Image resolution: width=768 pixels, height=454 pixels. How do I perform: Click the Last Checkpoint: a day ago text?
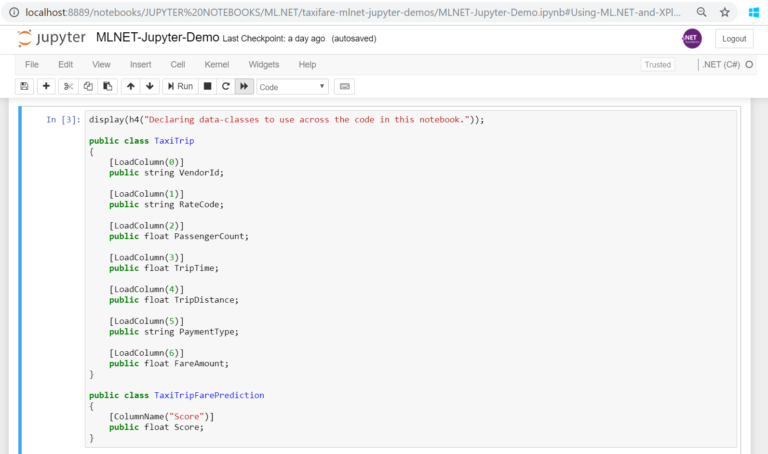[274, 38]
